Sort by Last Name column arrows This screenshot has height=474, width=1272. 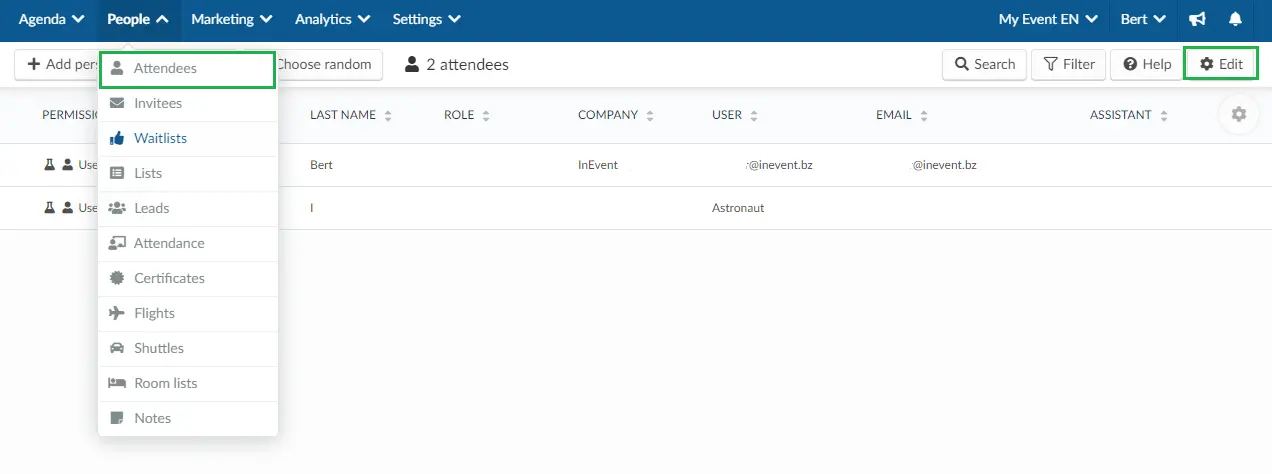[x=388, y=116]
